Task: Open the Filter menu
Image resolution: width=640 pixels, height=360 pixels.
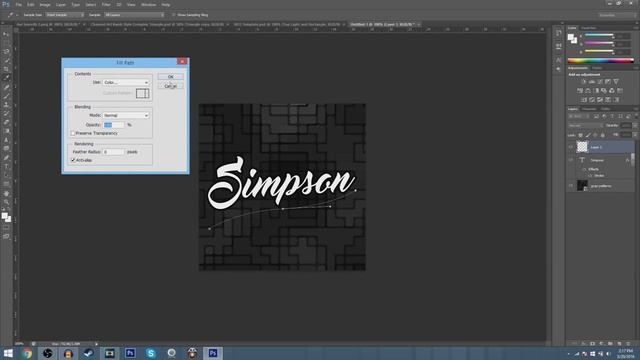Action: pos(106,5)
